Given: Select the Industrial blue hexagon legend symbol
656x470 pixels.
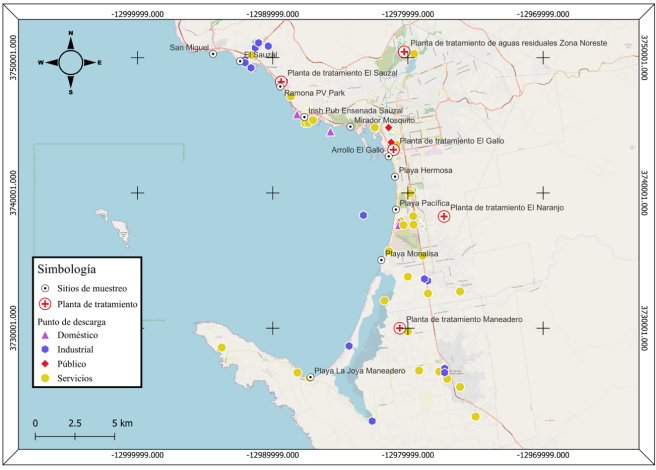Looking at the screenshot, I should pos(44,350).
